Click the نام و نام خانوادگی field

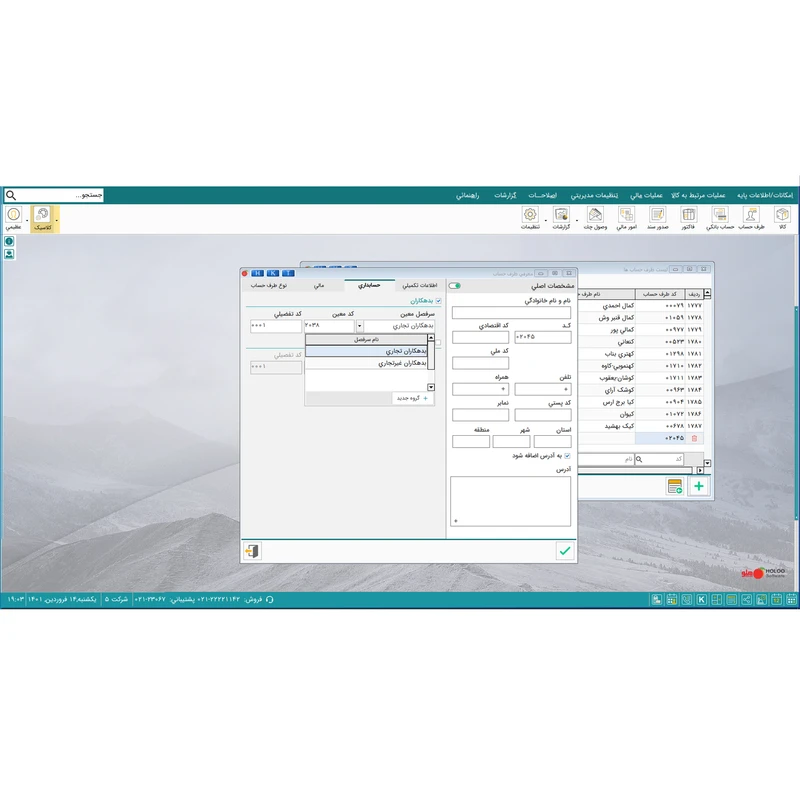tap(511, 313)
